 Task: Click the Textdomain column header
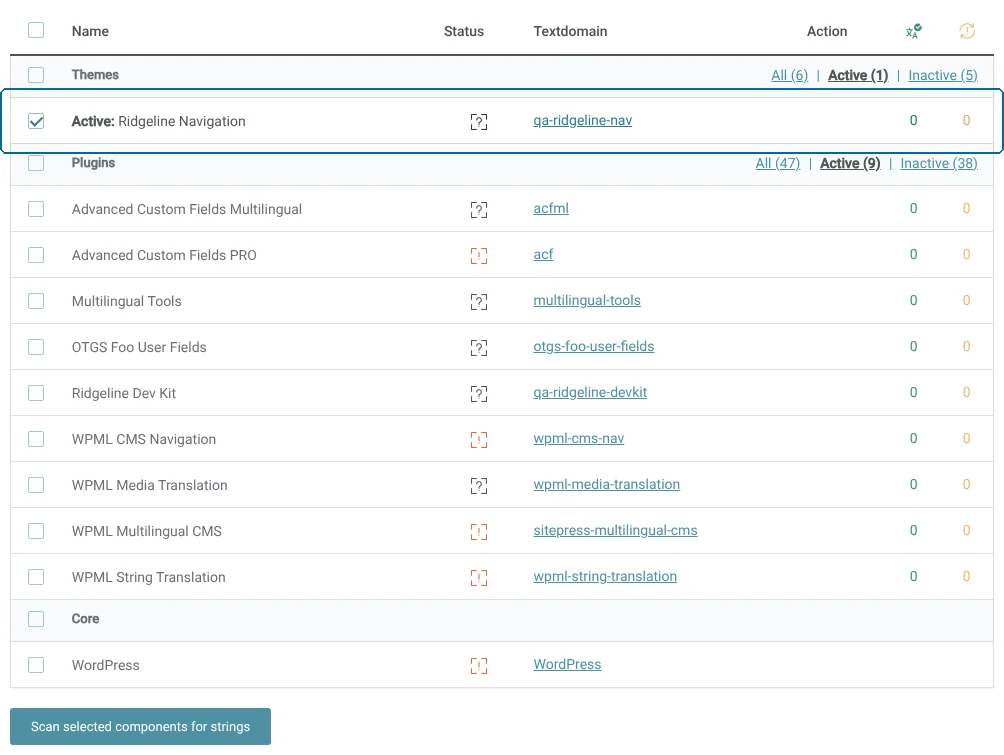pyautogui.click(x=571, y=31)
